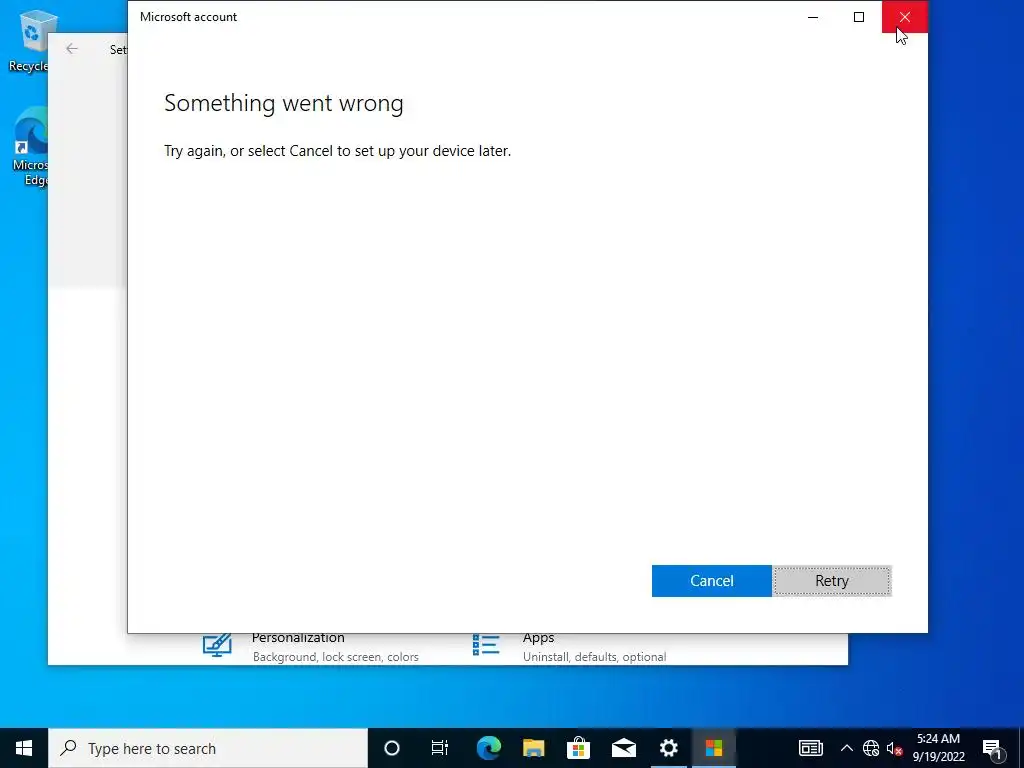Viewport: 1024px width, 768px height.
Task: Maximize the Microsoft account window
Action: pyautogui.click(x=859, y=17)
